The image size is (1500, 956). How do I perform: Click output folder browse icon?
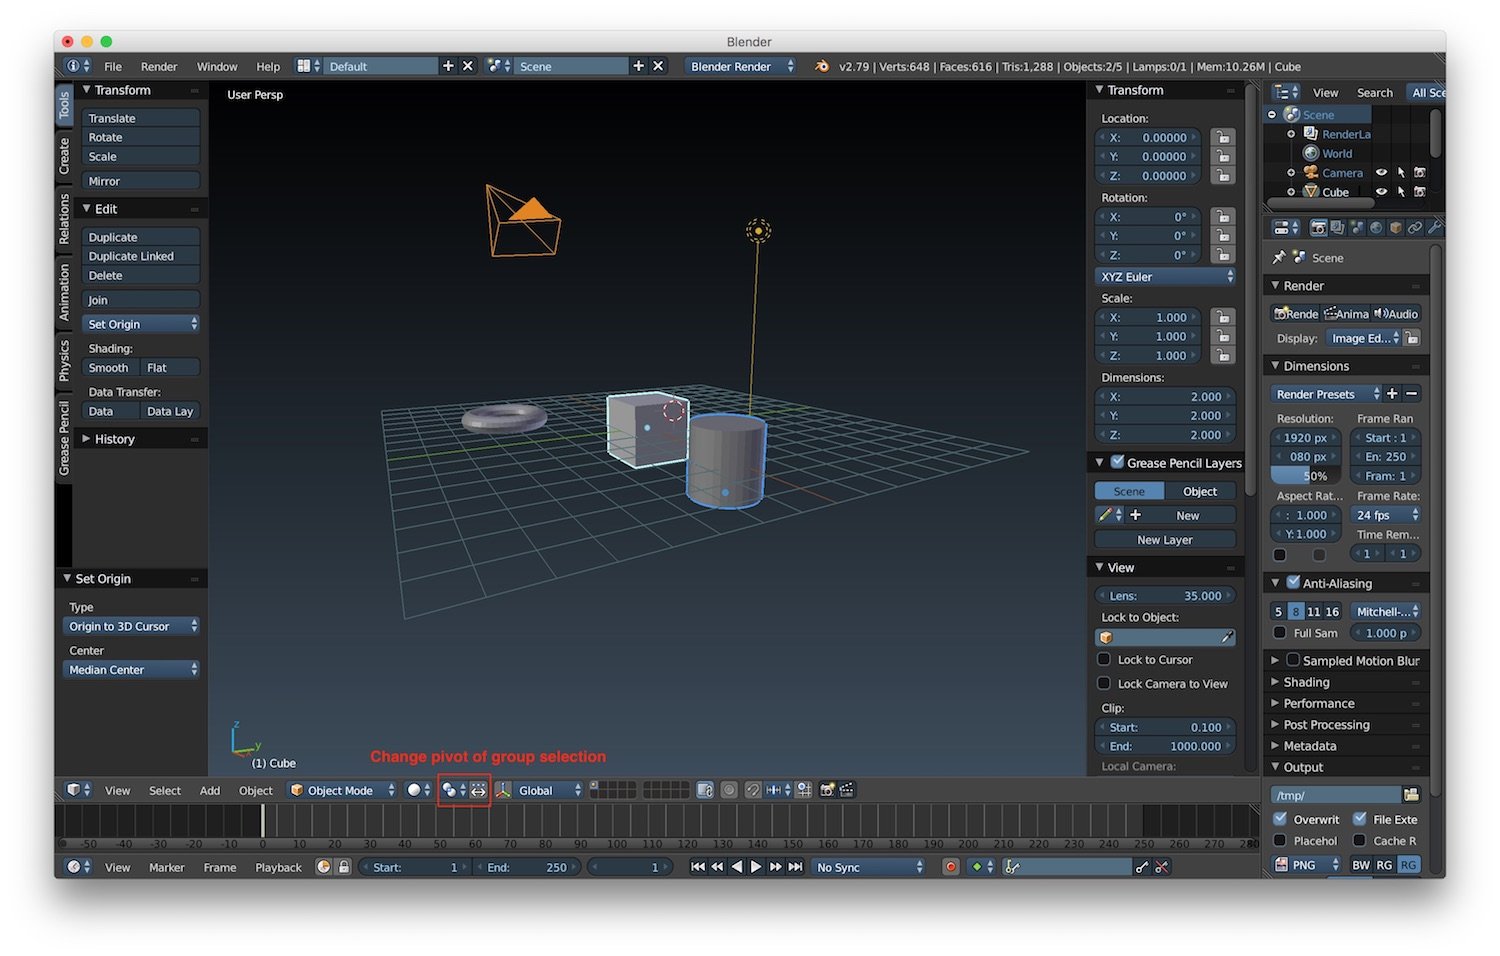pos(1411,795)
